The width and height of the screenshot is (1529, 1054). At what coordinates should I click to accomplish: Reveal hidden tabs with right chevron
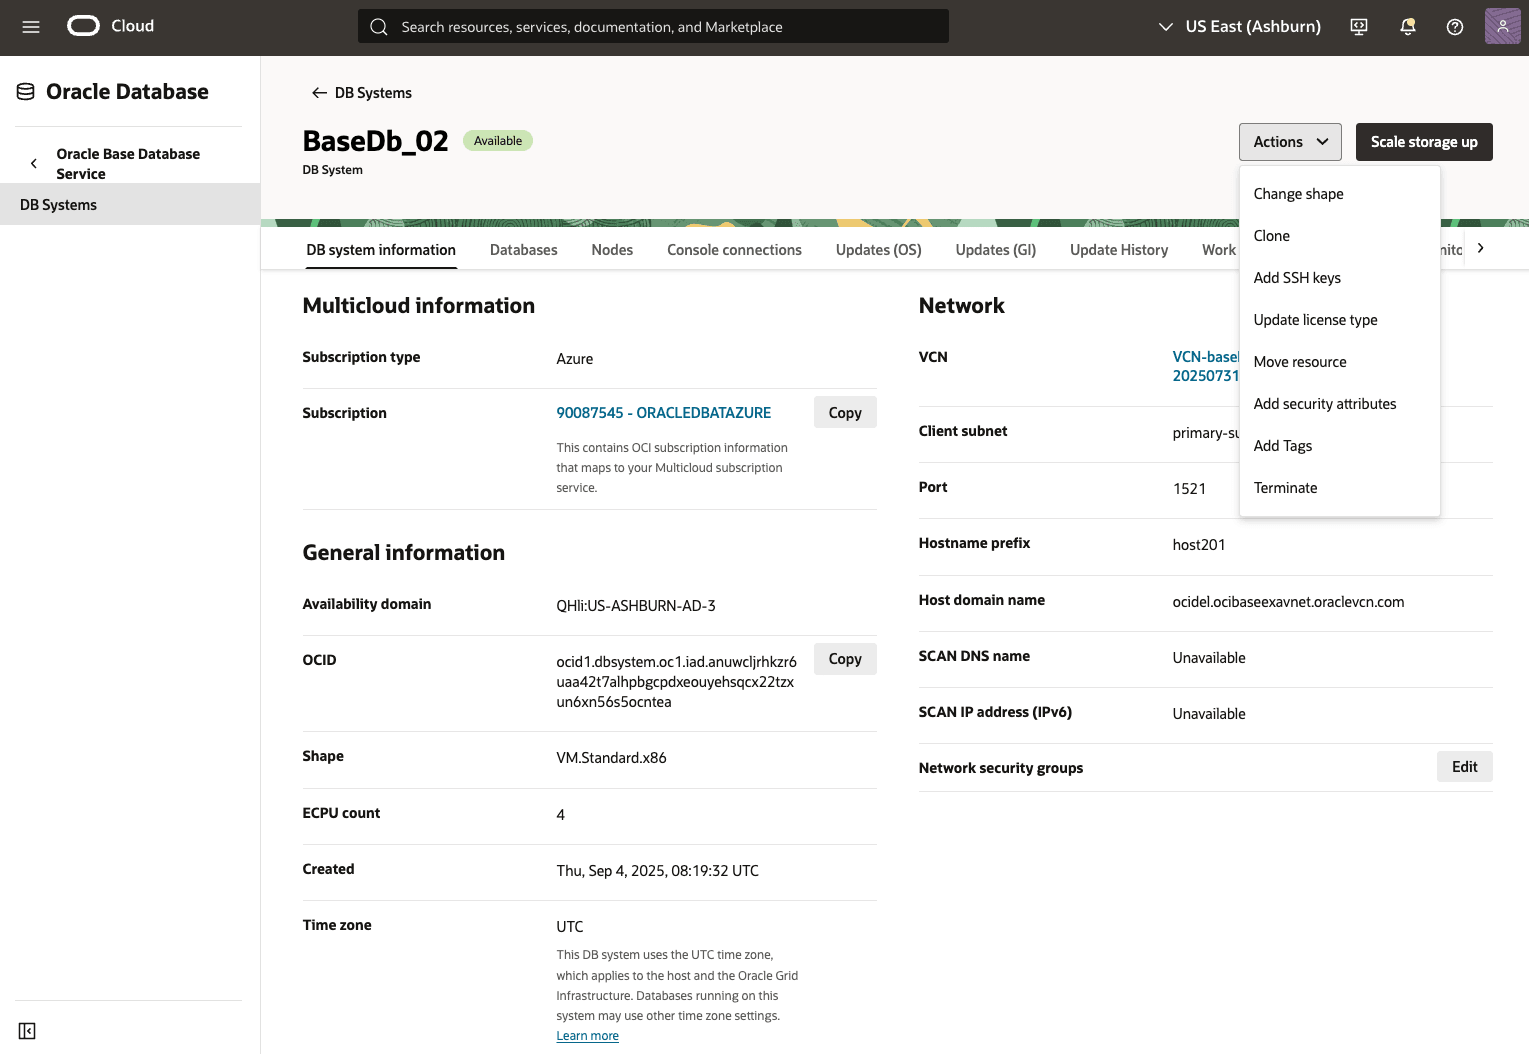point(1481,248)
